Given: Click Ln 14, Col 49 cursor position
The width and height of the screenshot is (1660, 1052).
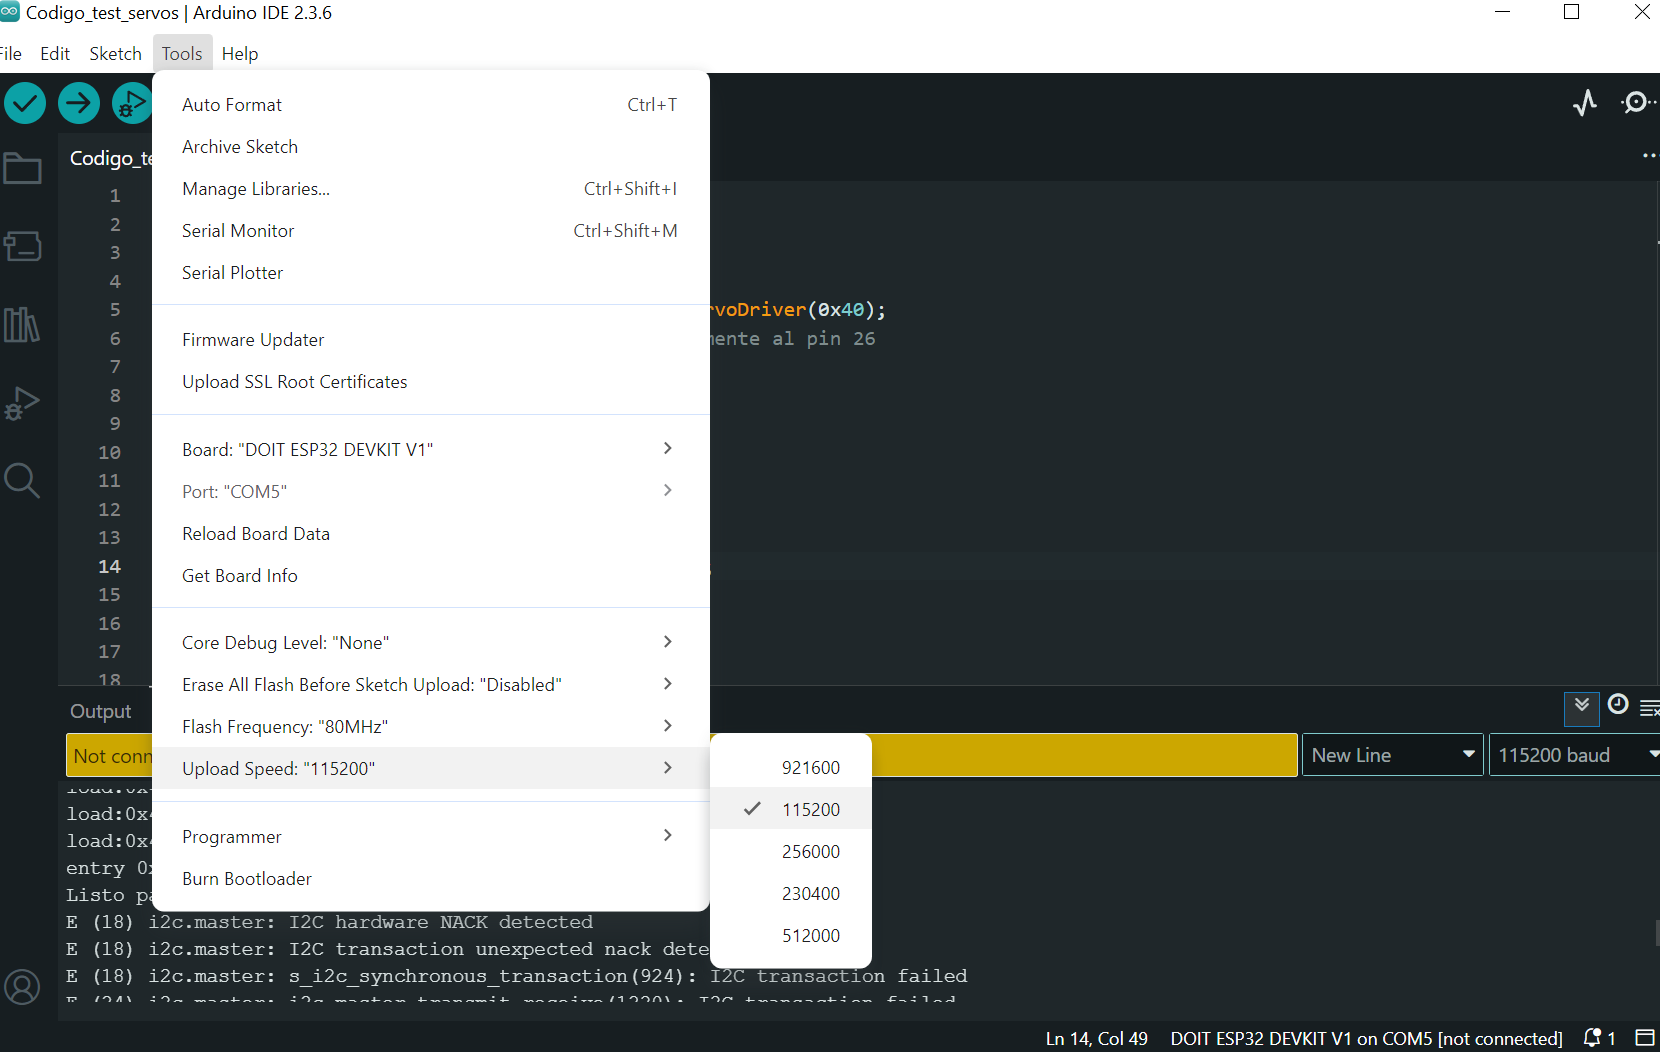Looking at the screenshot, I should (1096, 1038).
